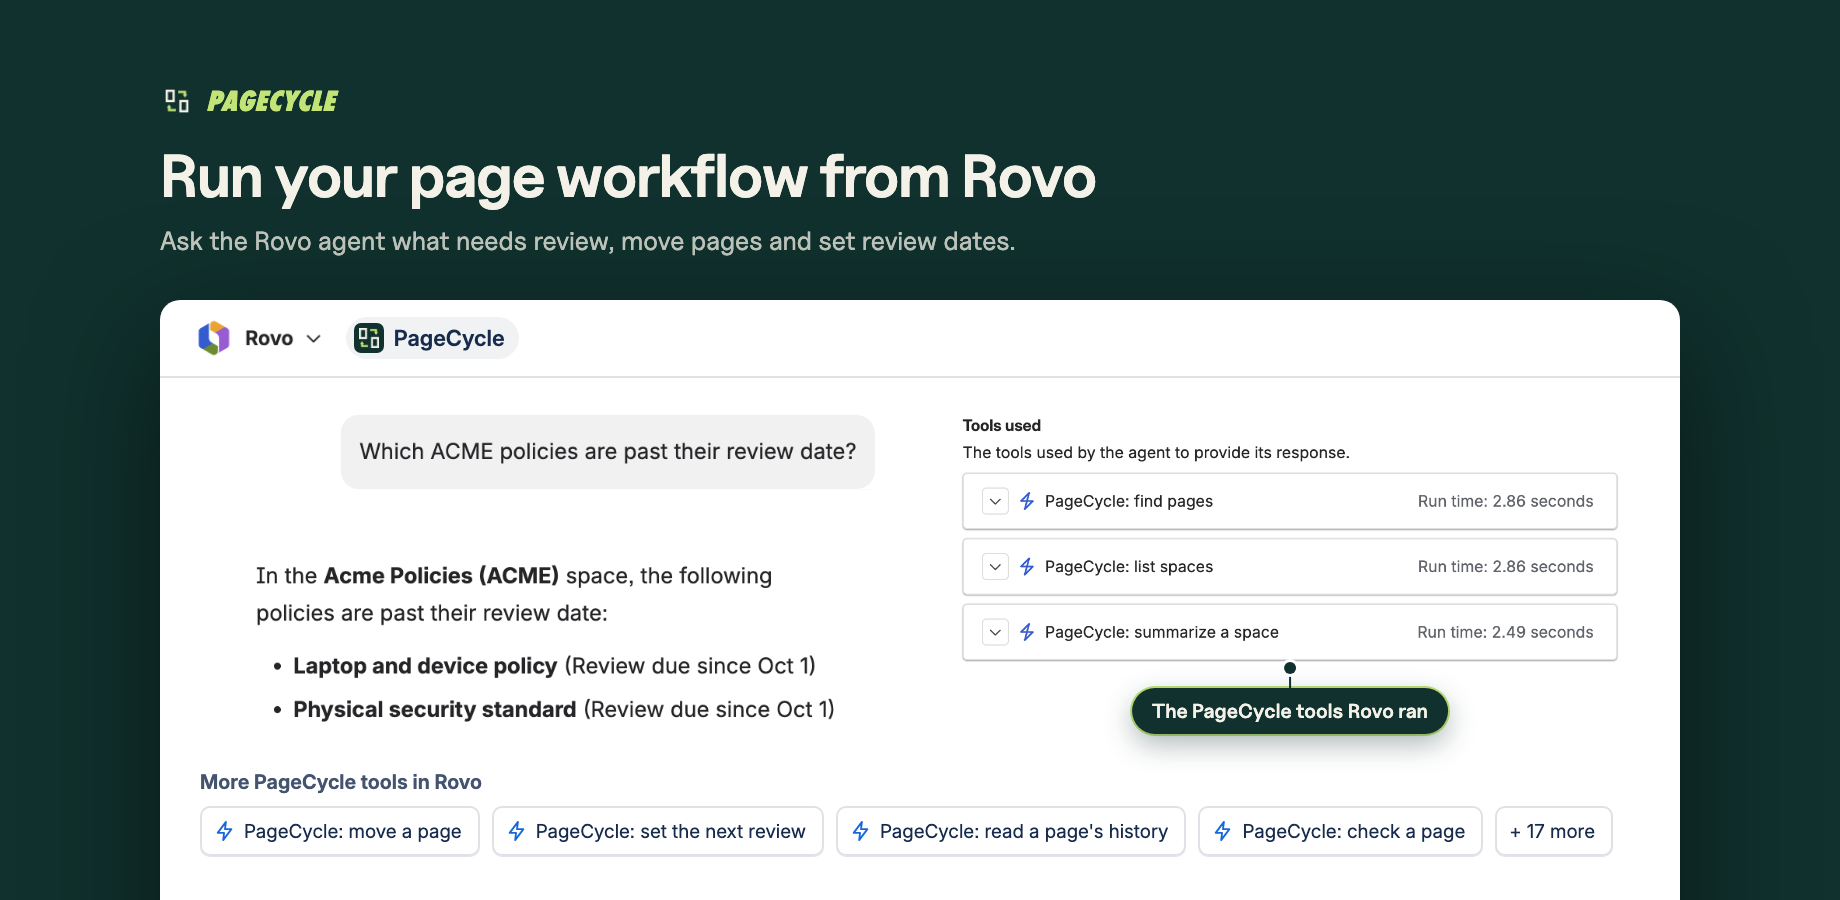
Task: Click 'Acme Policies (ACME)' bold text
Action: [x=441, y=576]
